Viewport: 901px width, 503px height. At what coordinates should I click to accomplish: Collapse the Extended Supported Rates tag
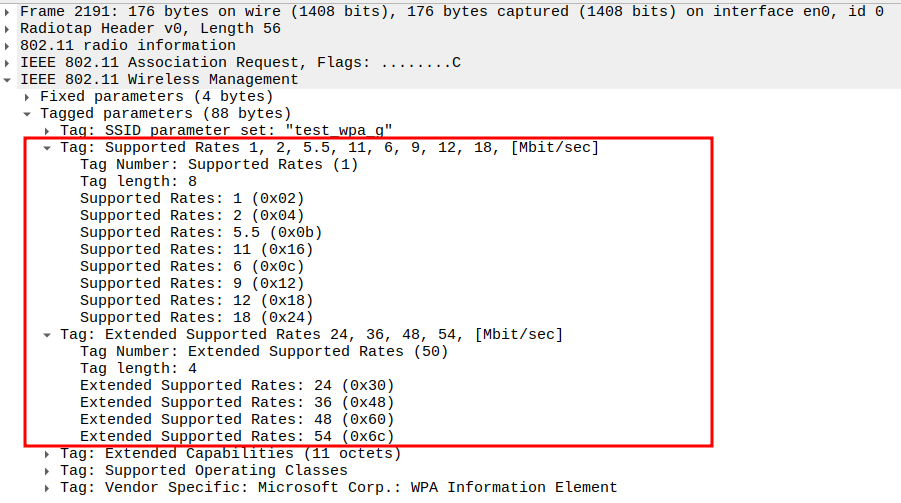tap(48, 335)
